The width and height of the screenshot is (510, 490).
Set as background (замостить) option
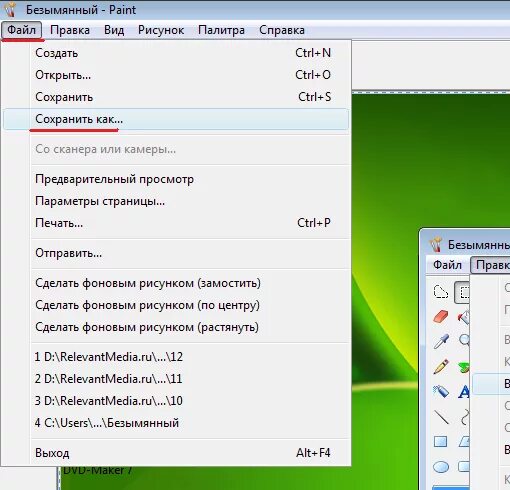(x=176, y=283)
